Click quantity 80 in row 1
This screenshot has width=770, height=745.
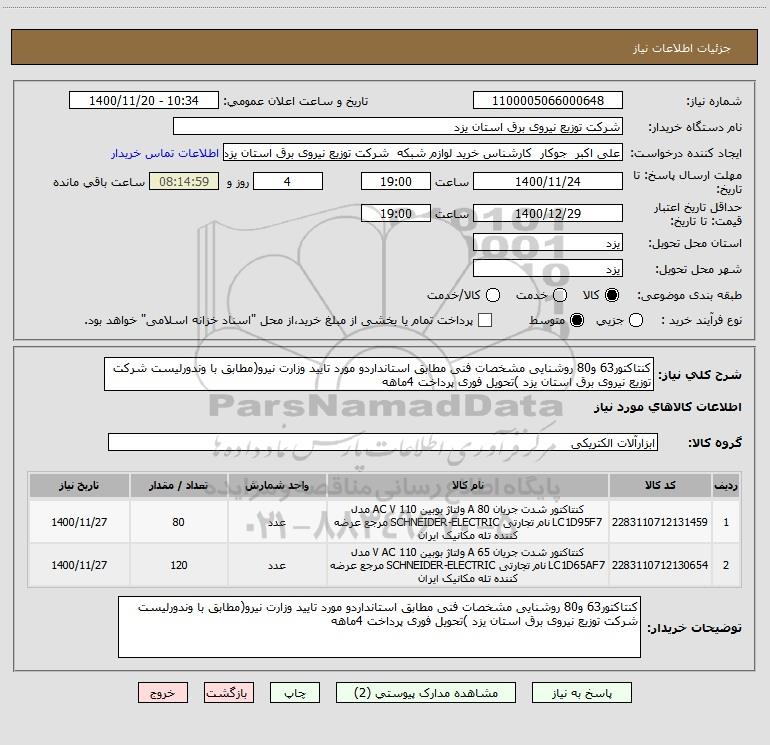click(178, 522)
